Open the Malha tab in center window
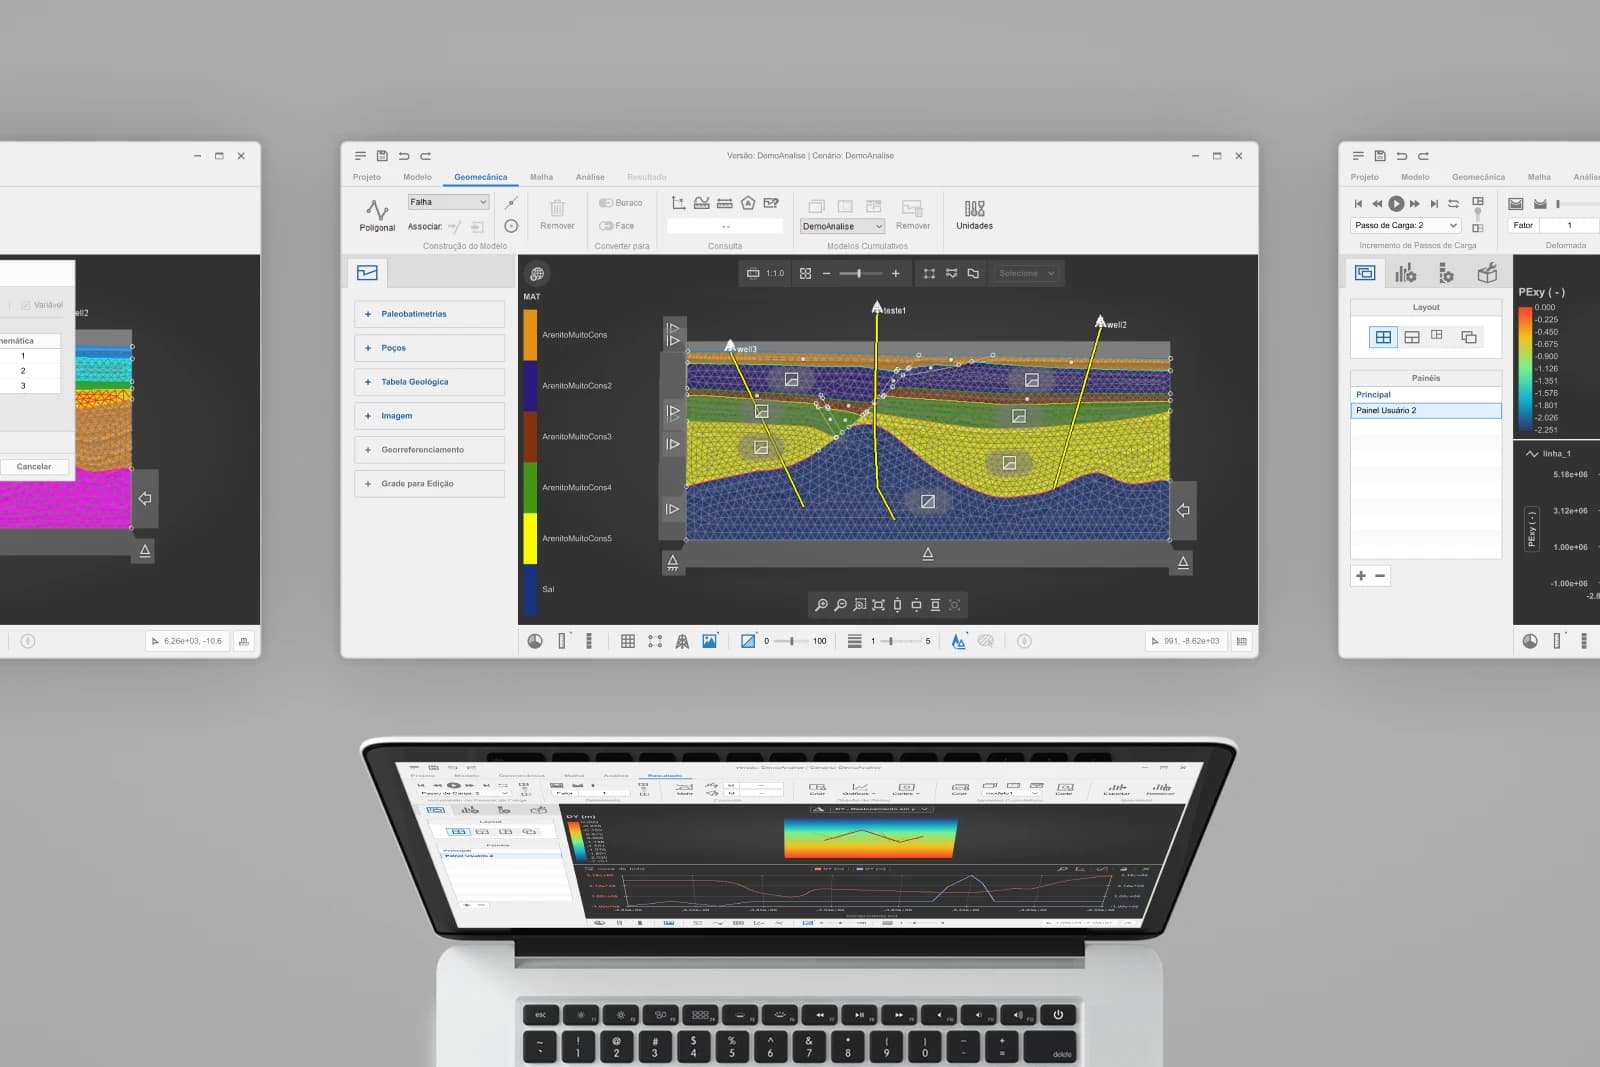 pyautogui.click(x=541, y=177)
